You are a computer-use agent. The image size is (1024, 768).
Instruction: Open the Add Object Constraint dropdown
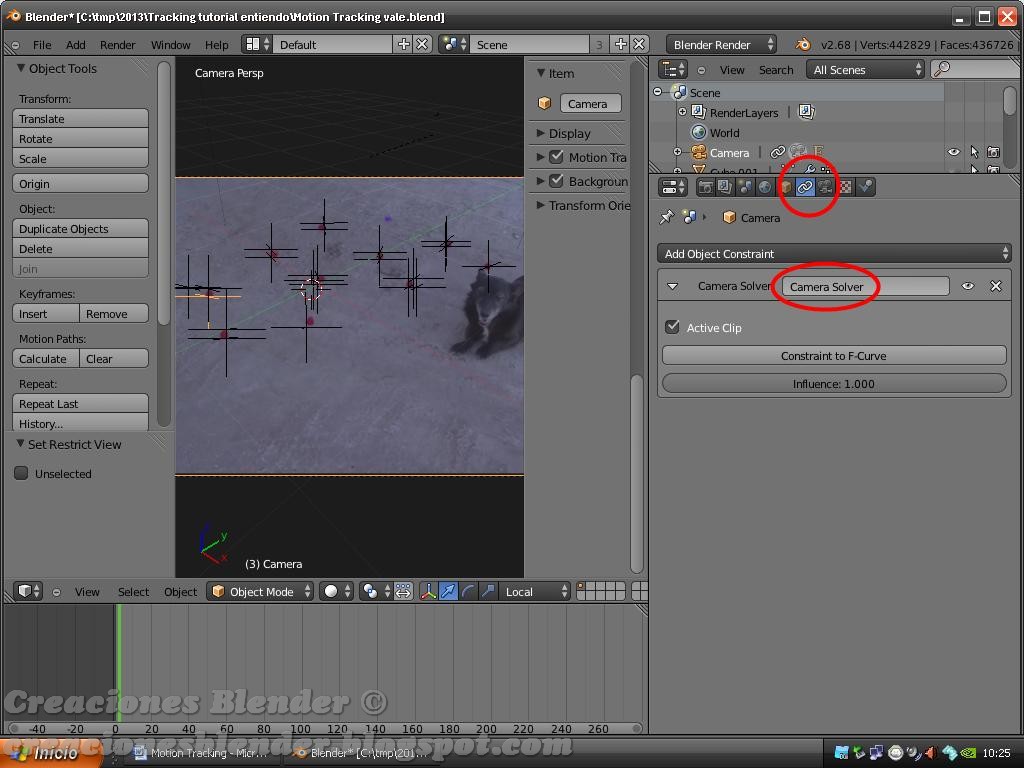[x=834, y=253]
